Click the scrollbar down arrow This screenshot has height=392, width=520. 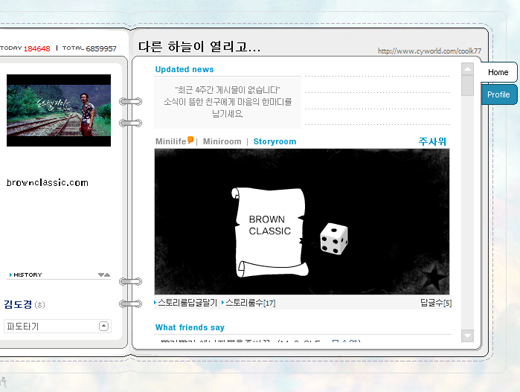(467, 336)
